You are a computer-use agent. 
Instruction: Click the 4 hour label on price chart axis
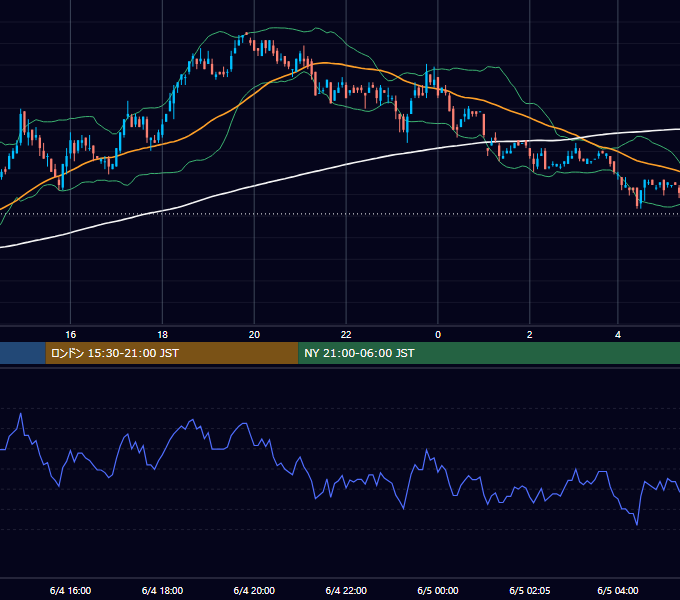click(x=618, y=335)
